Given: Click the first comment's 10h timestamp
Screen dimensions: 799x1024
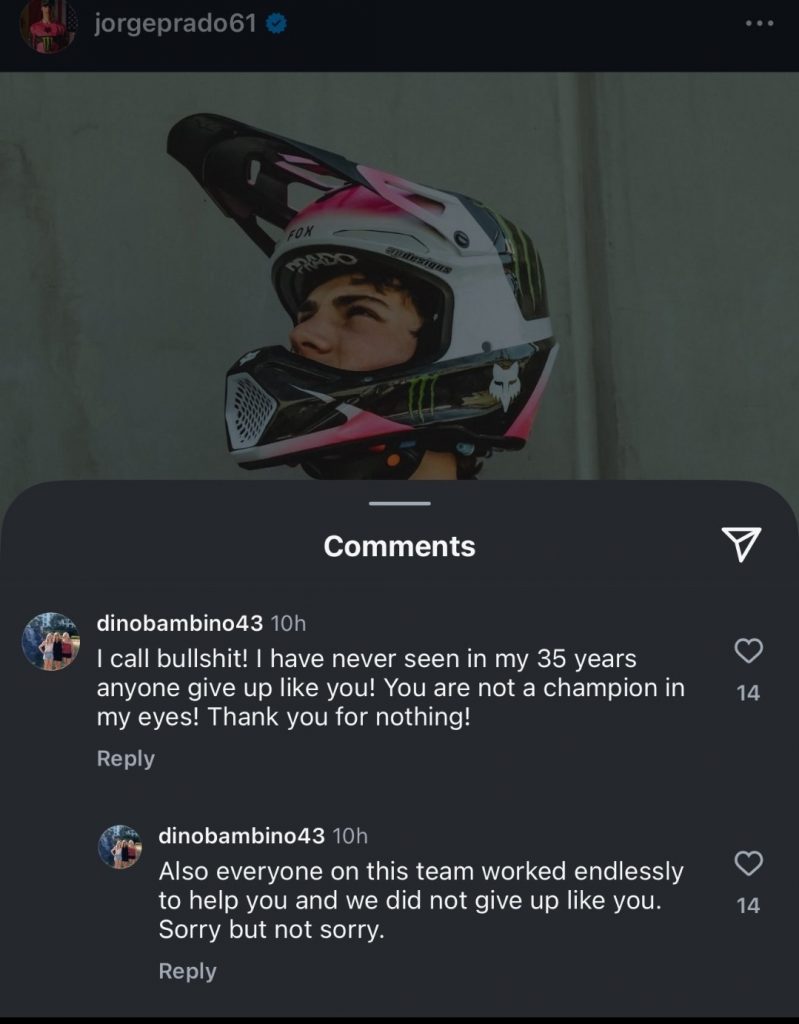Looking at the screenshot, I should tap(288, 623).
